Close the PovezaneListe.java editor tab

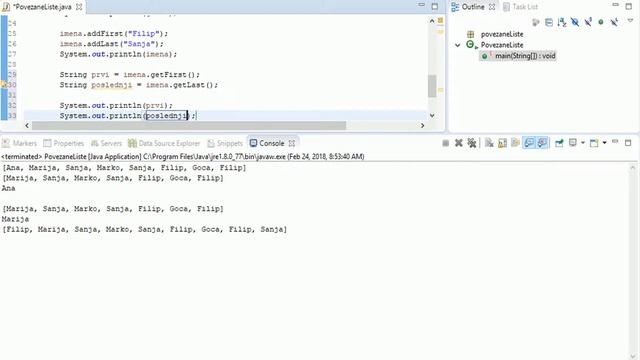click(x=79, y=7)
